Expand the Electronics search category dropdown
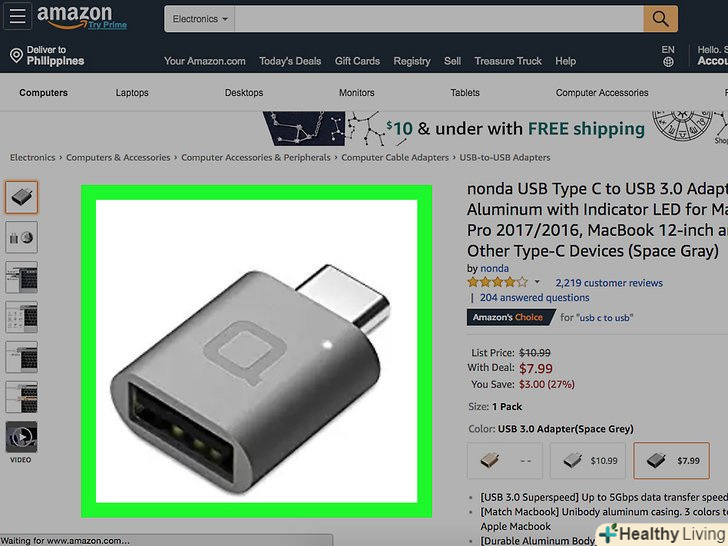This screenshot has width=728, height=546. (200, 19)
